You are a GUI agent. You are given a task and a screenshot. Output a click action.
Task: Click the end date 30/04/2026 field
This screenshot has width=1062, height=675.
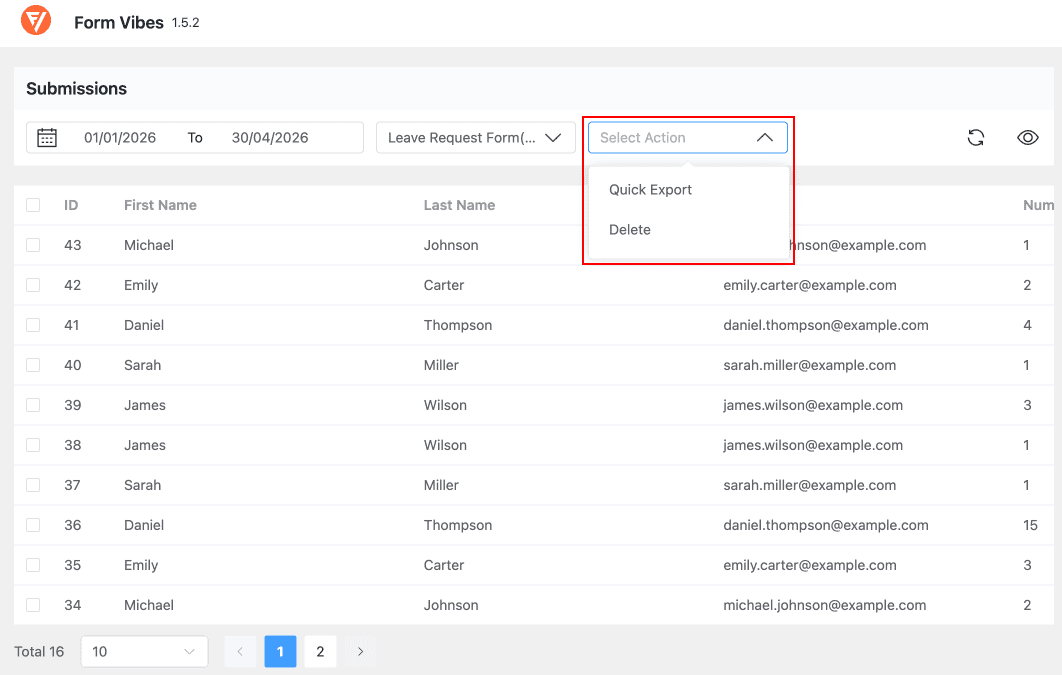(x=270, y=137)
